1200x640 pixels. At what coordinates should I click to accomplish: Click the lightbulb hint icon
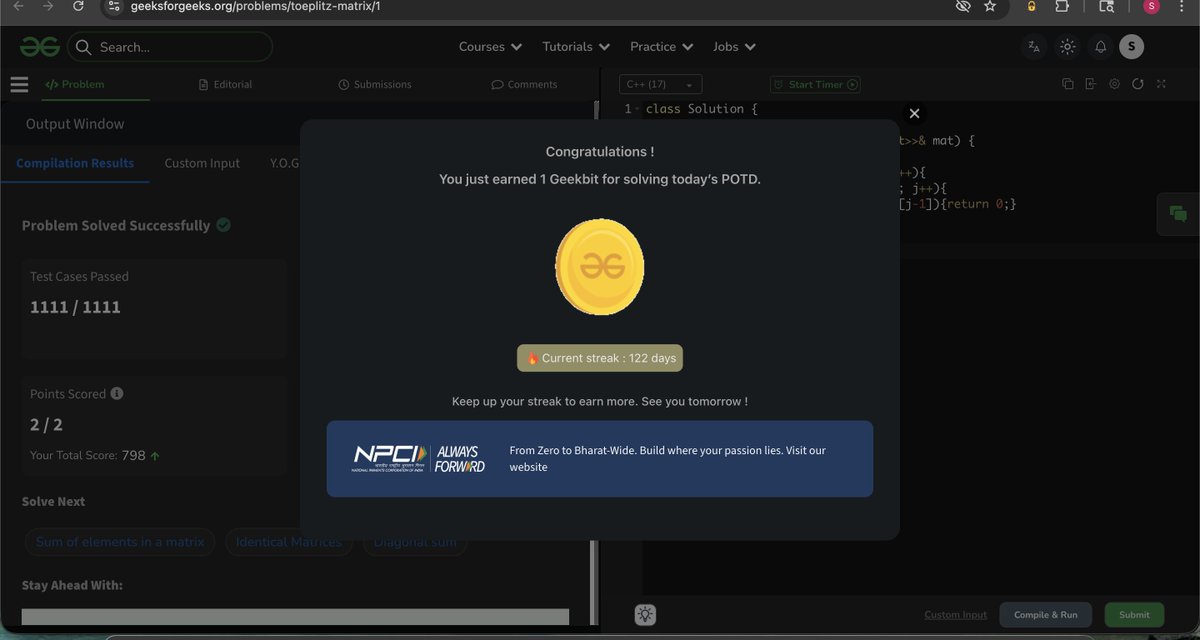(646, 614)
